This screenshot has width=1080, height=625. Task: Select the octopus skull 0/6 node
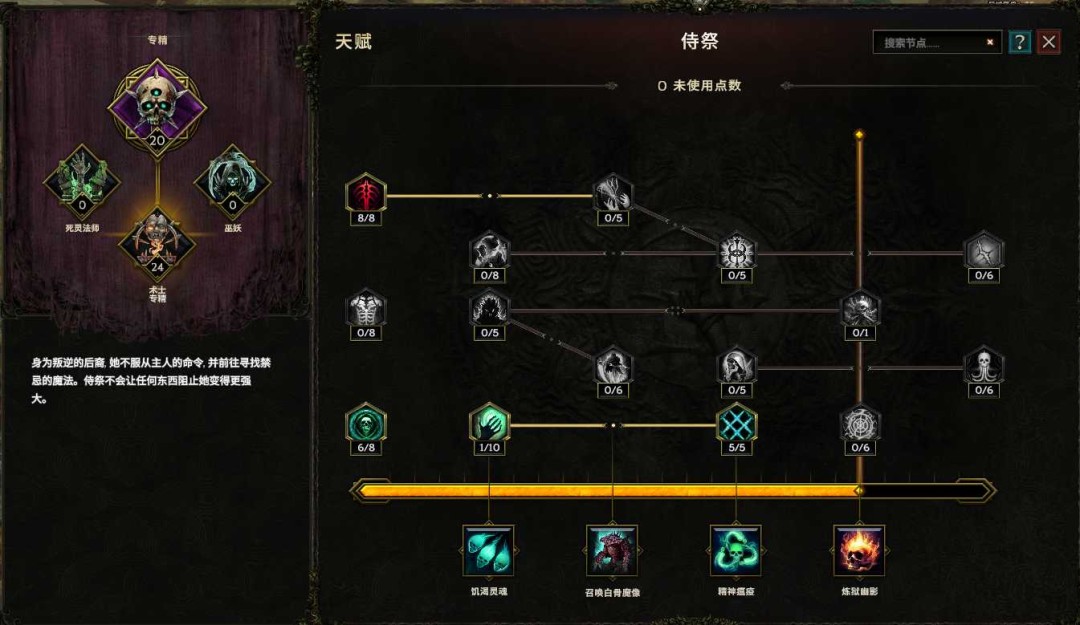[x=984, y=365]
